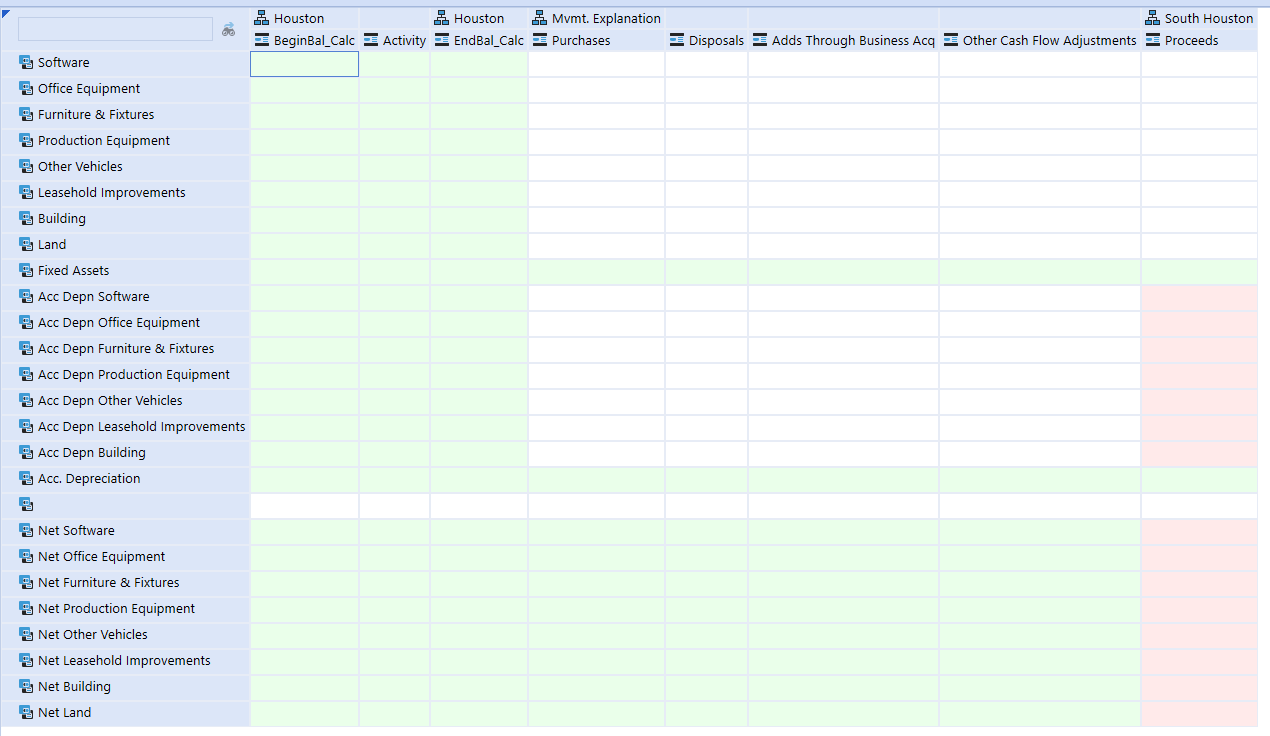
Task: Click the Acc. Depreciation row icon
Action: point(26,479)
